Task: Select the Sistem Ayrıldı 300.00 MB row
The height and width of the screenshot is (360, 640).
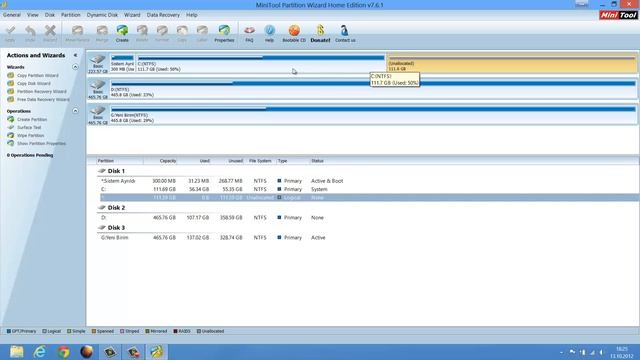Action: [x=369, y=181]
